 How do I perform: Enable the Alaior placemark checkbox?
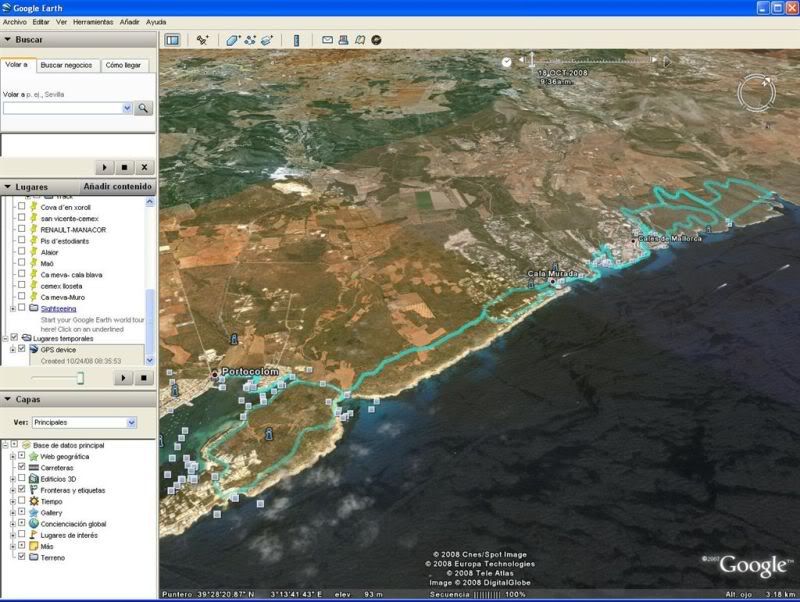coord(21,252)
